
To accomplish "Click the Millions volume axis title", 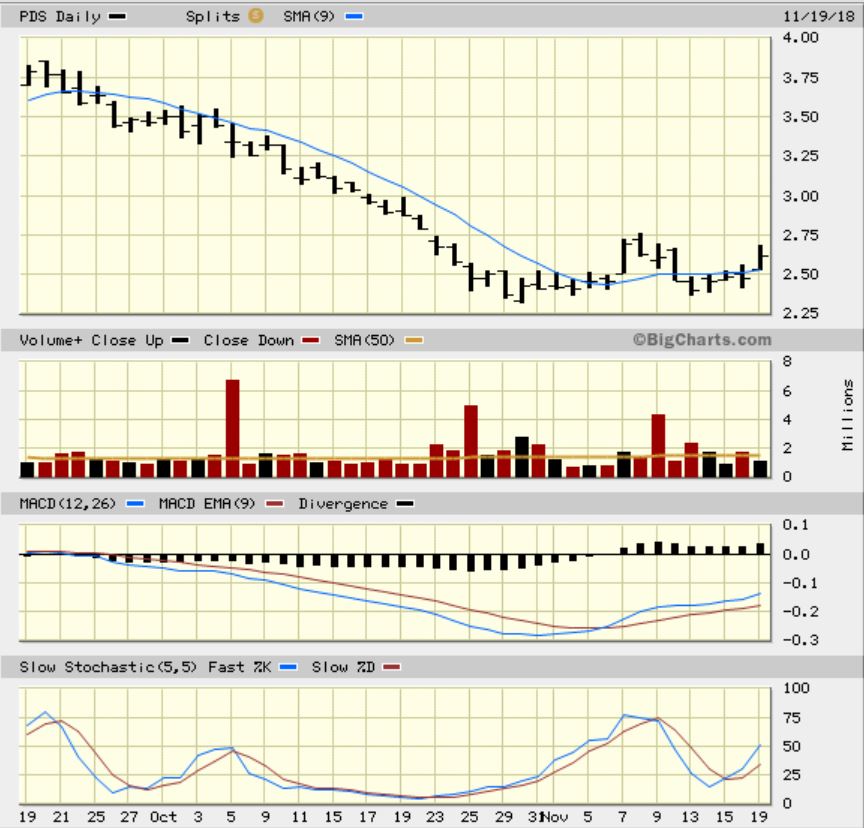I will [847, 415].
